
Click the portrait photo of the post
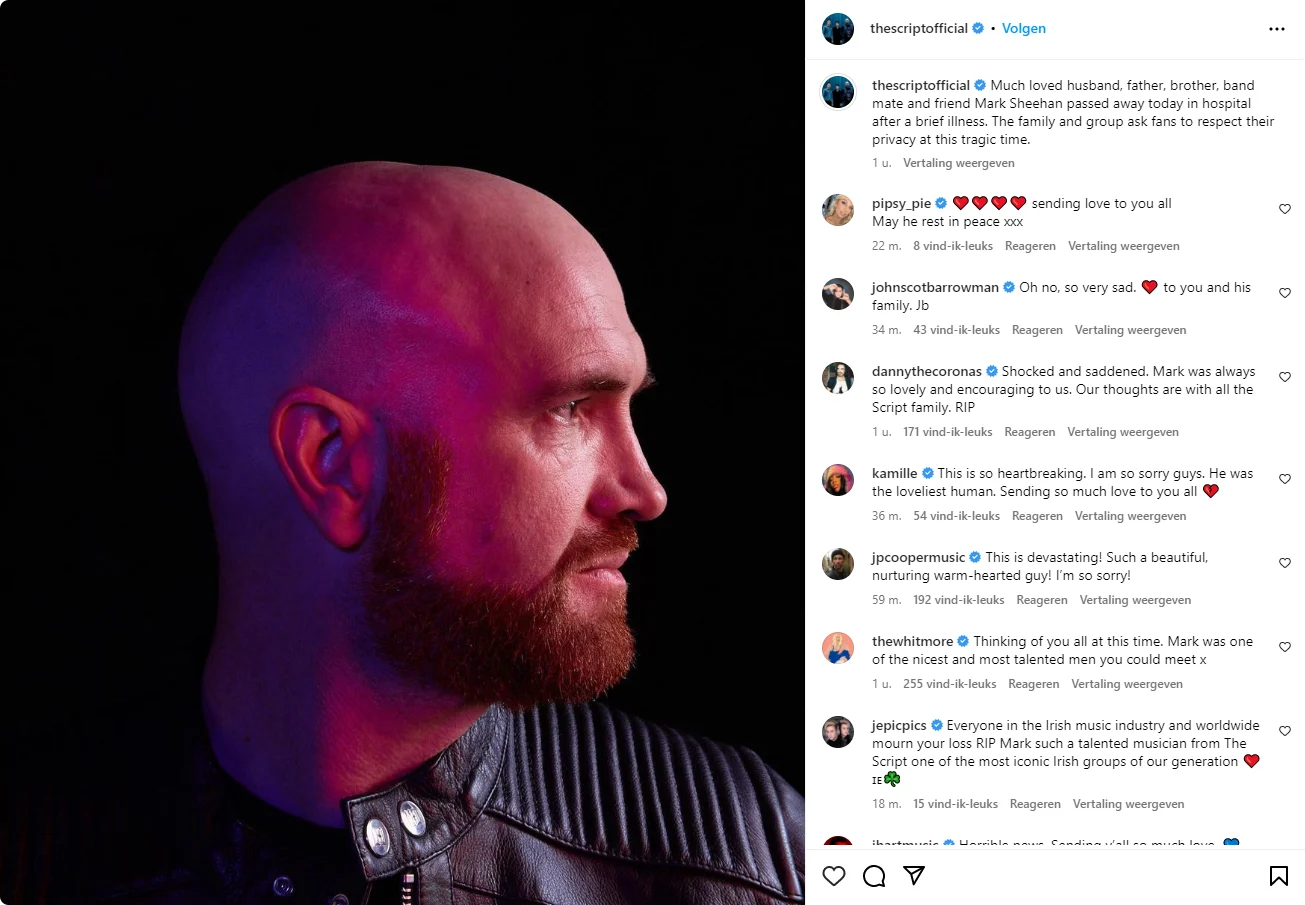tap(402, 452)
